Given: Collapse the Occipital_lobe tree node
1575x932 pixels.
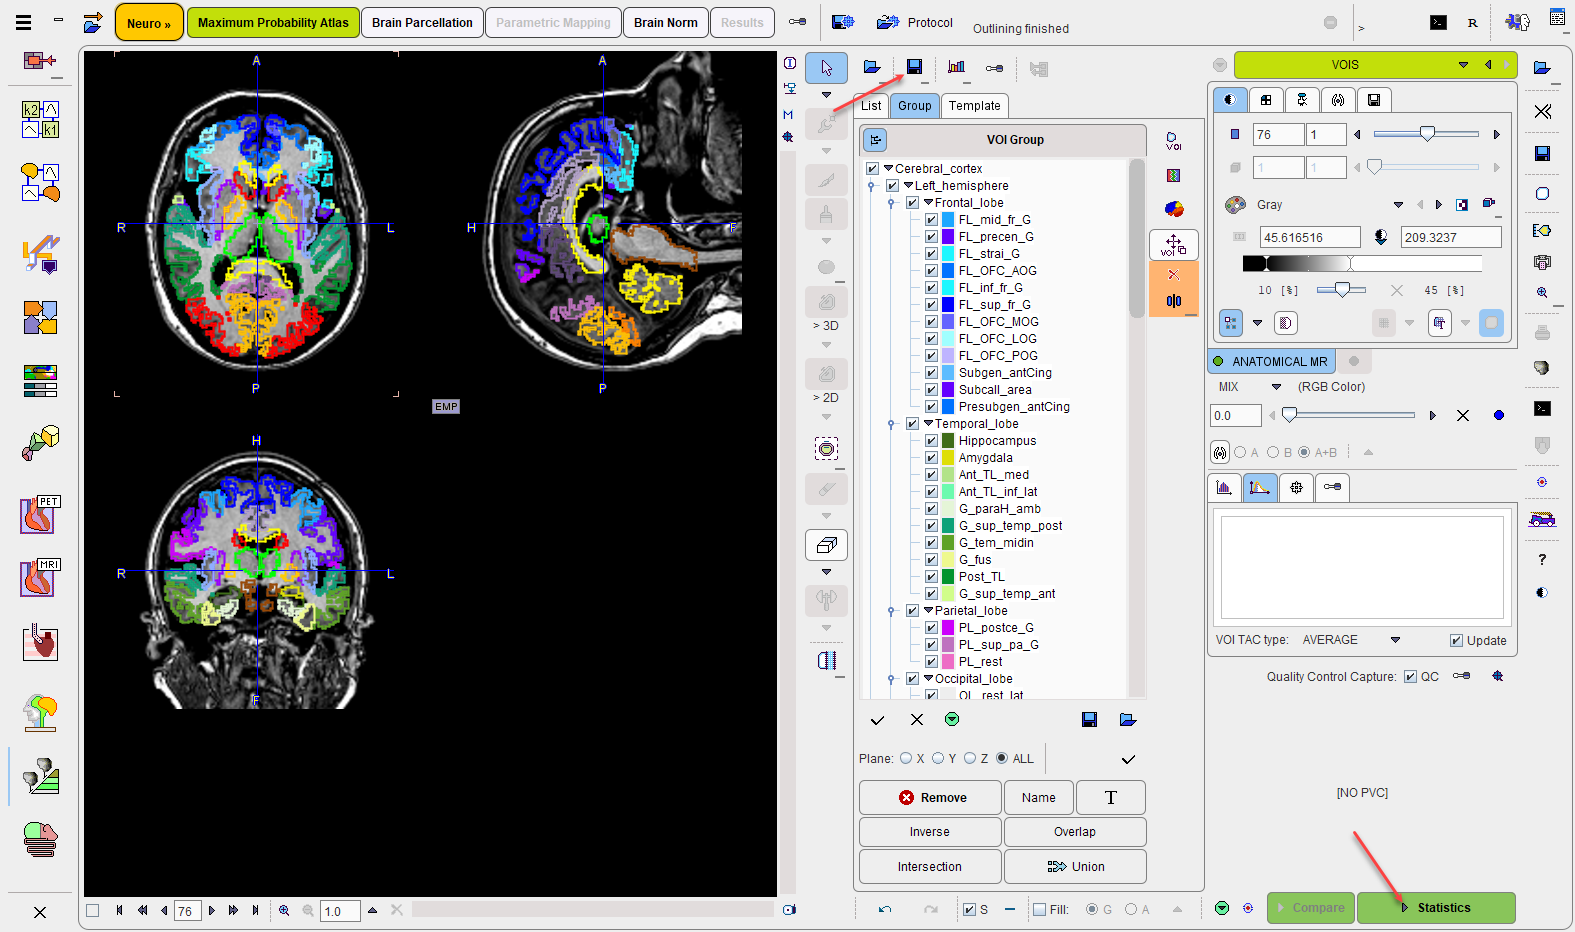Looking at the screenshot, I should (x=928, y=679).
